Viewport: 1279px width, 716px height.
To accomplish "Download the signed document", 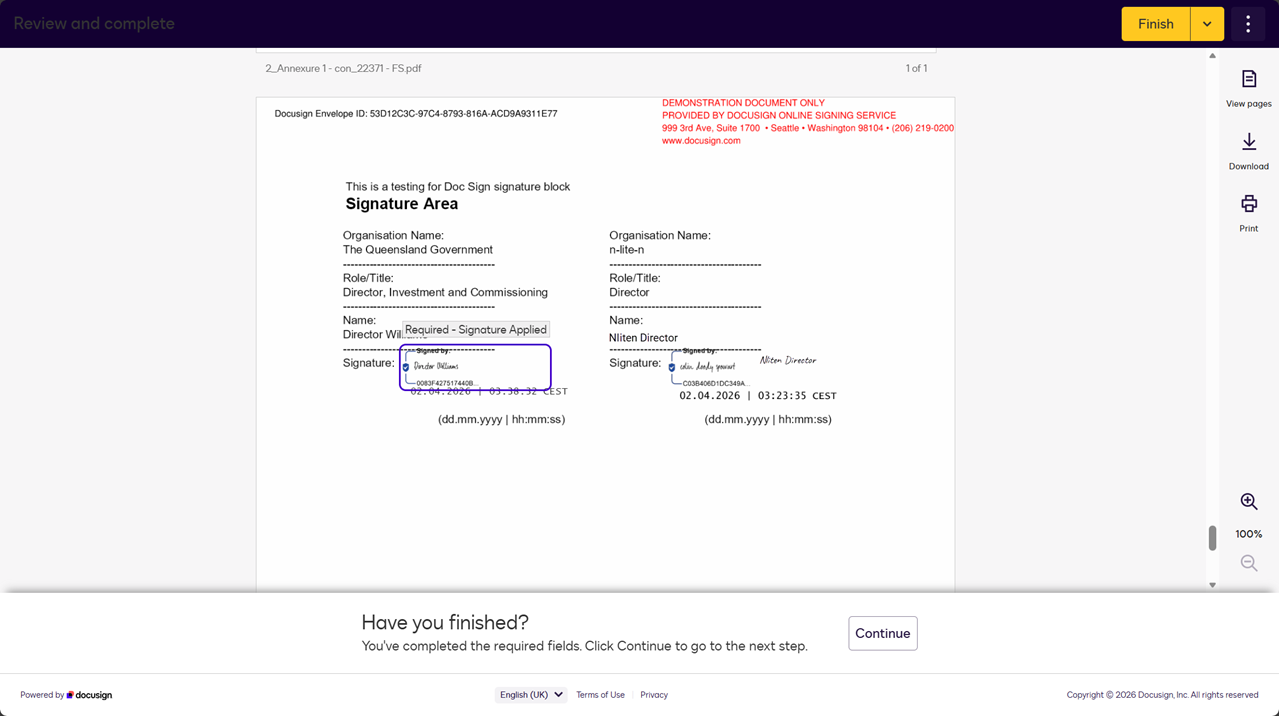I will click(x=1248, y=151).
